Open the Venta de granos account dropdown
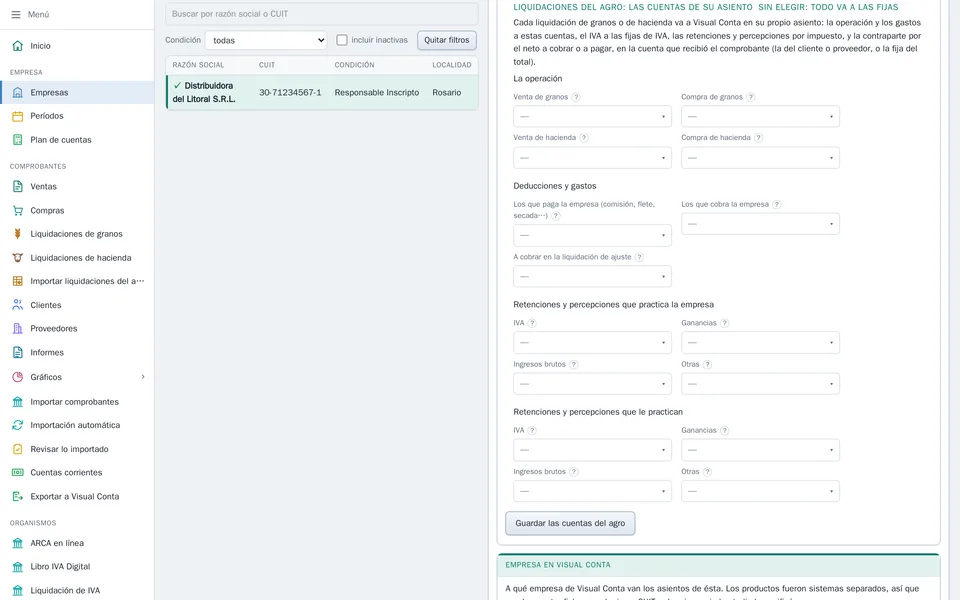Image resolution: width=960 pixels, height=600 pixels. point(592,116)
